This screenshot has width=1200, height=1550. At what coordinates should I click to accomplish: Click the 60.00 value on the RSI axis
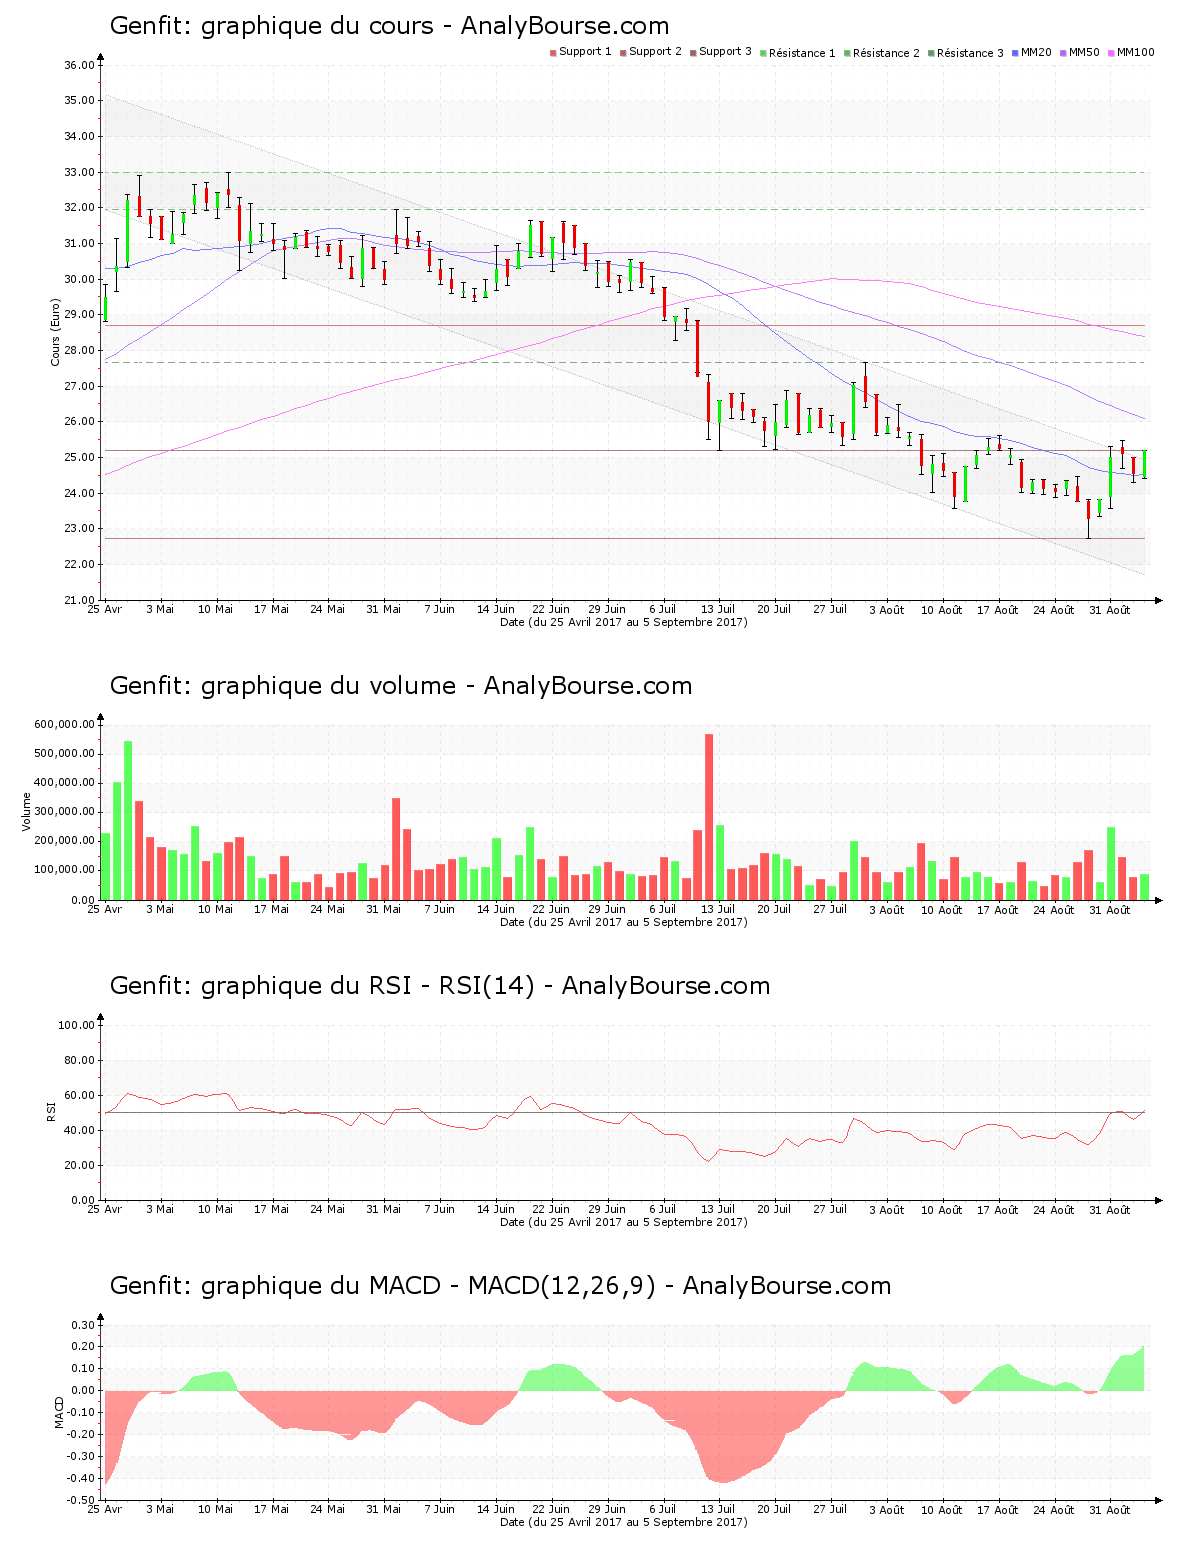tap(79, 1095)
